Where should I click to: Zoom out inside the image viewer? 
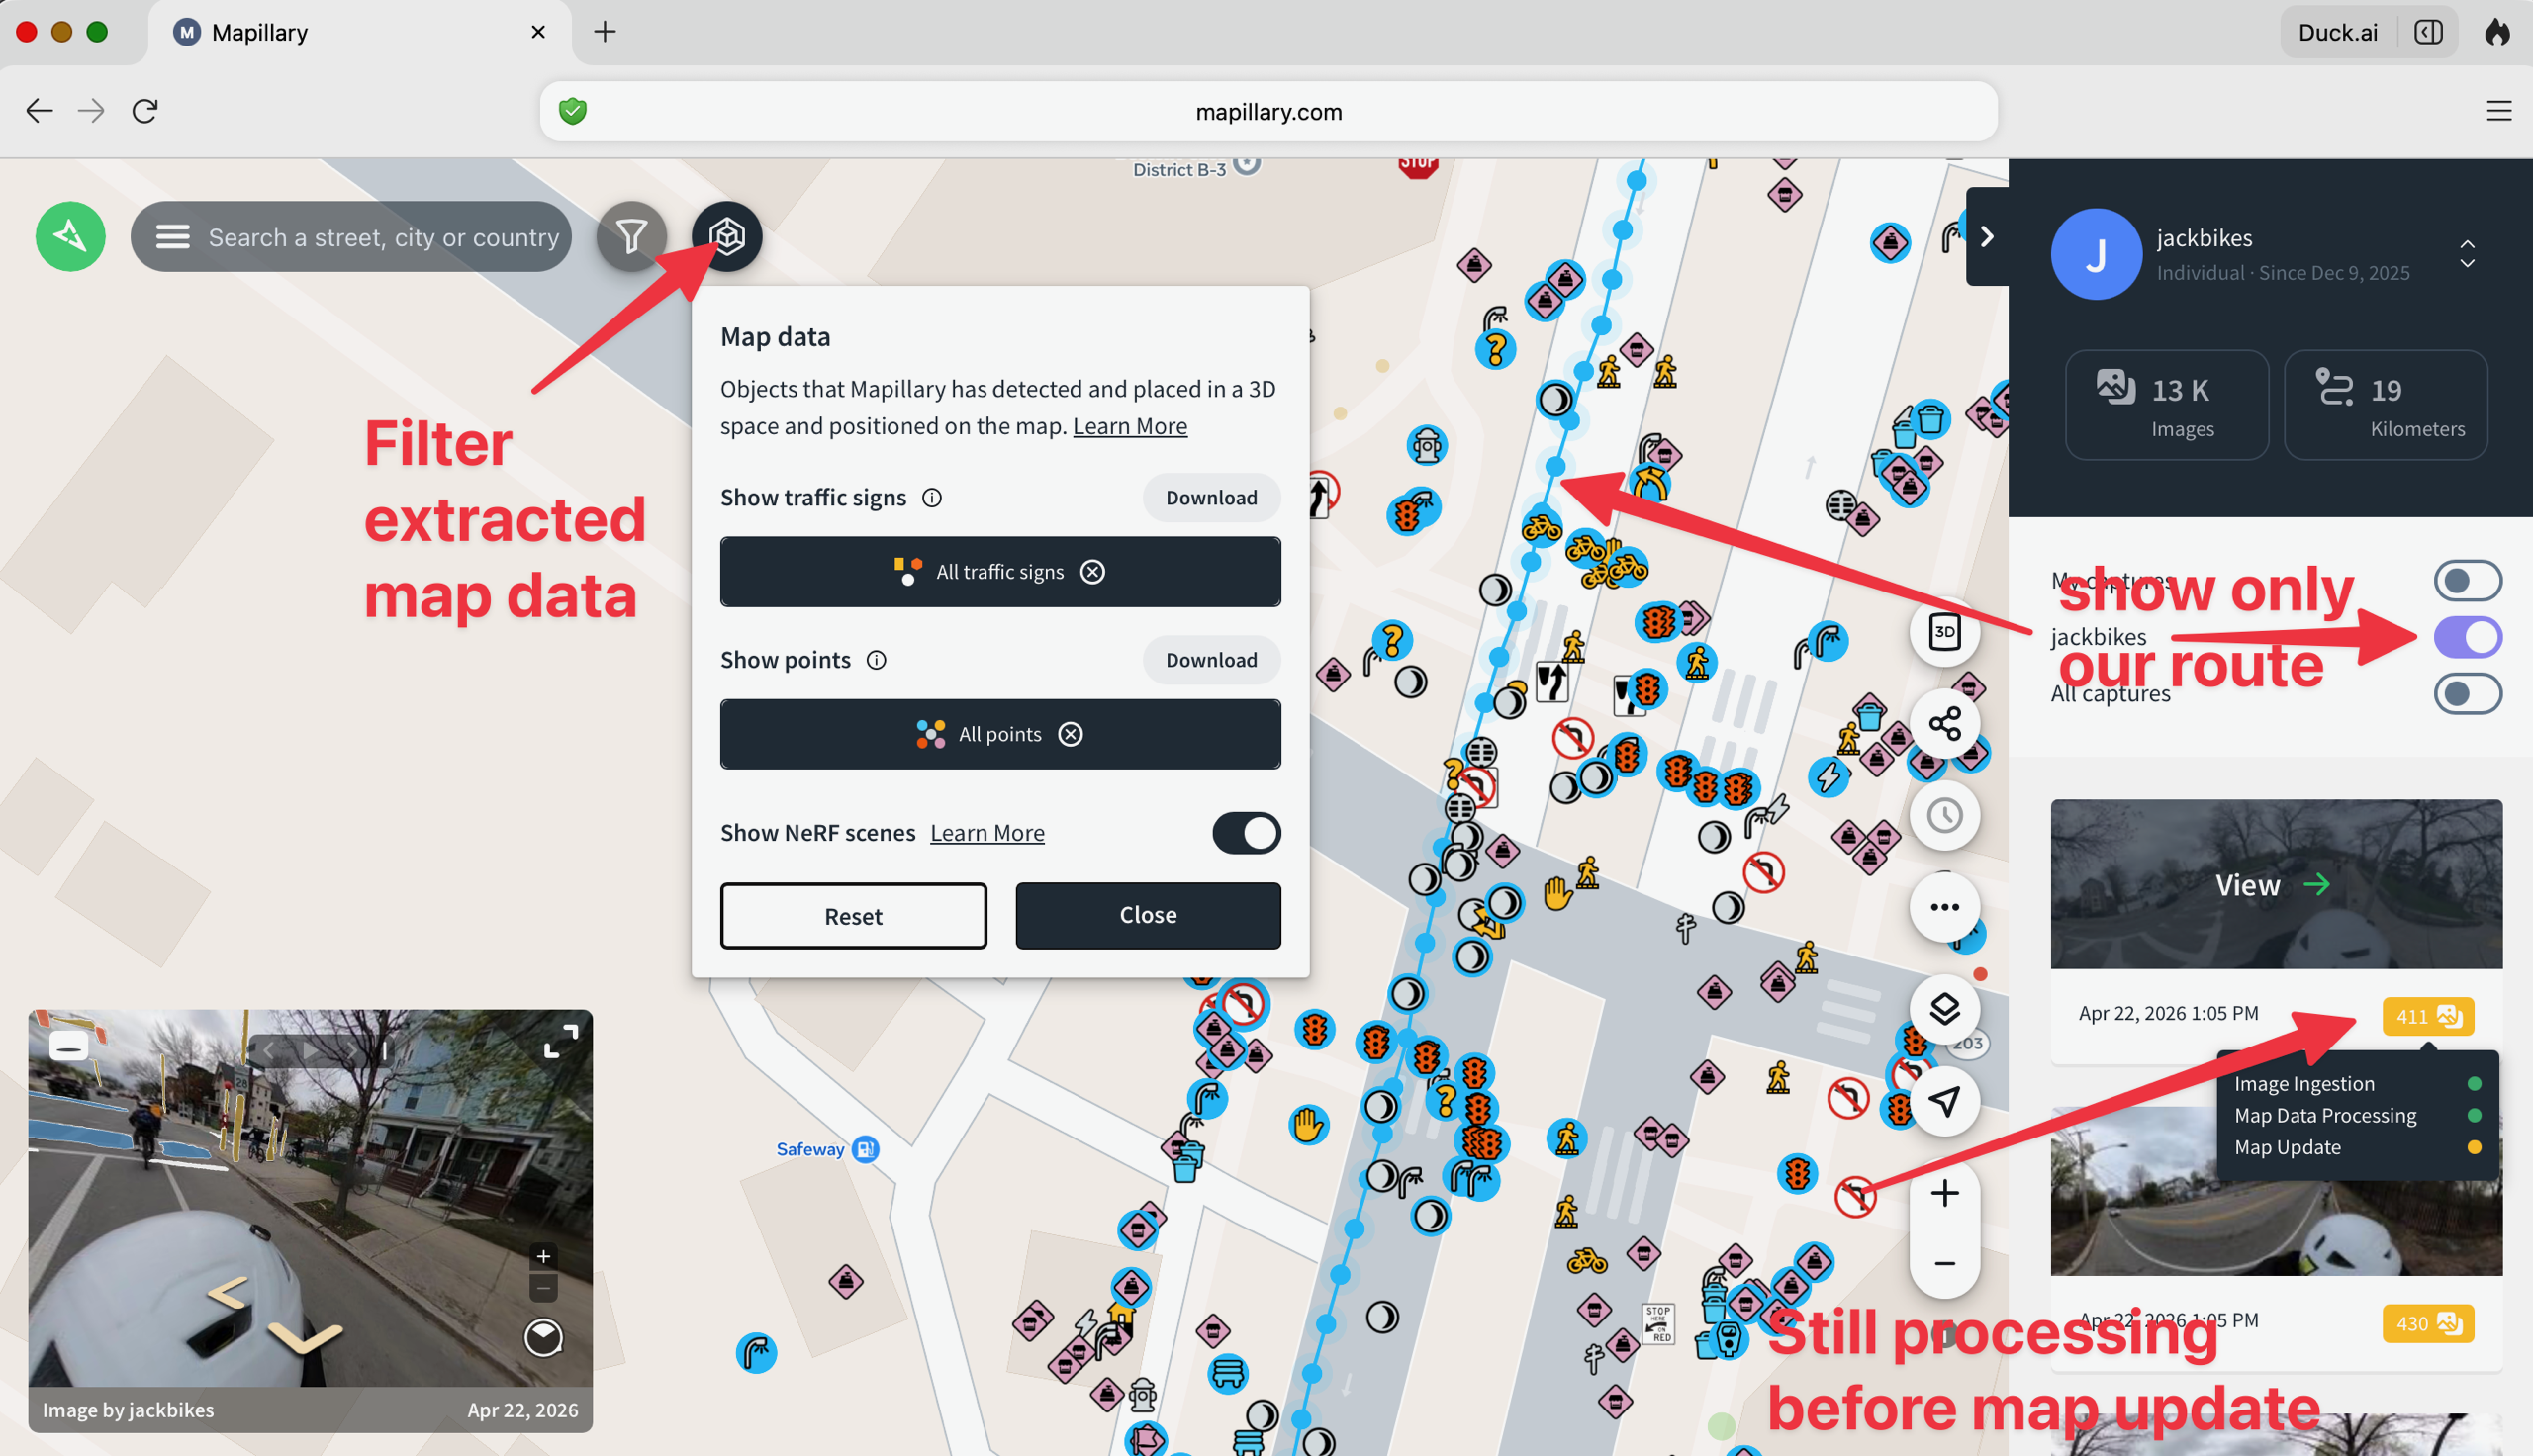(x=543, y=1287)
